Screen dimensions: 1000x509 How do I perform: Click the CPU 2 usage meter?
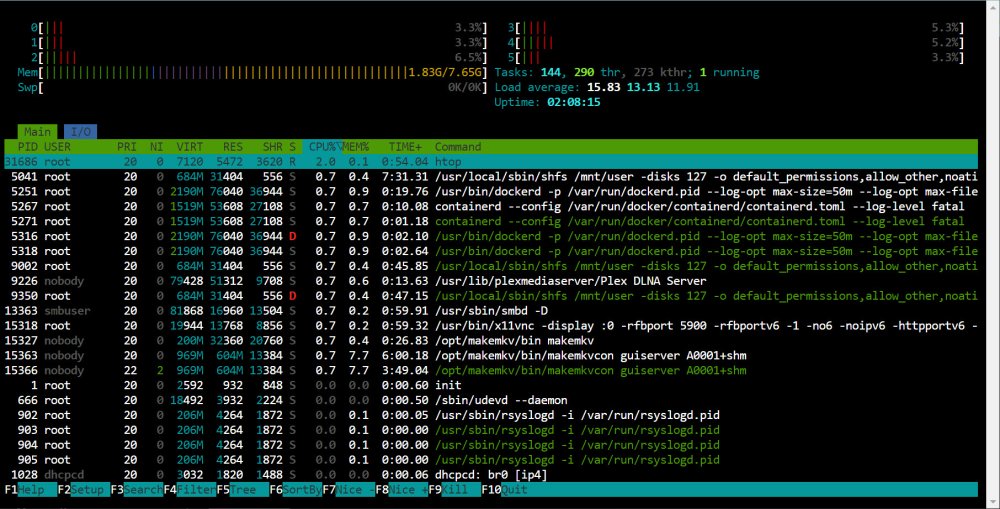259,57
